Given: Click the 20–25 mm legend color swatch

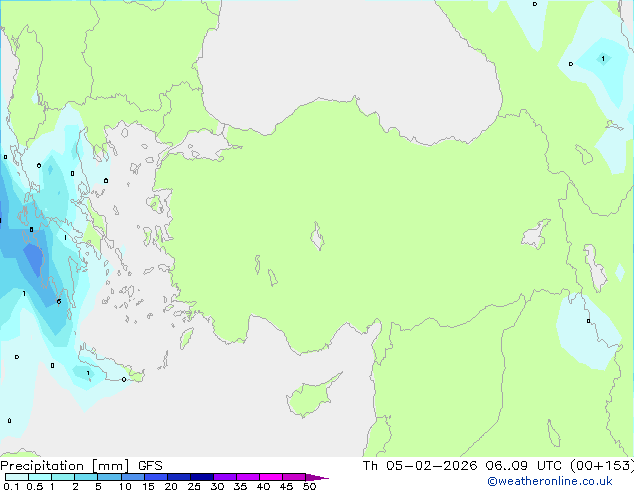Looking at the screenshot, I should (178, 477).
